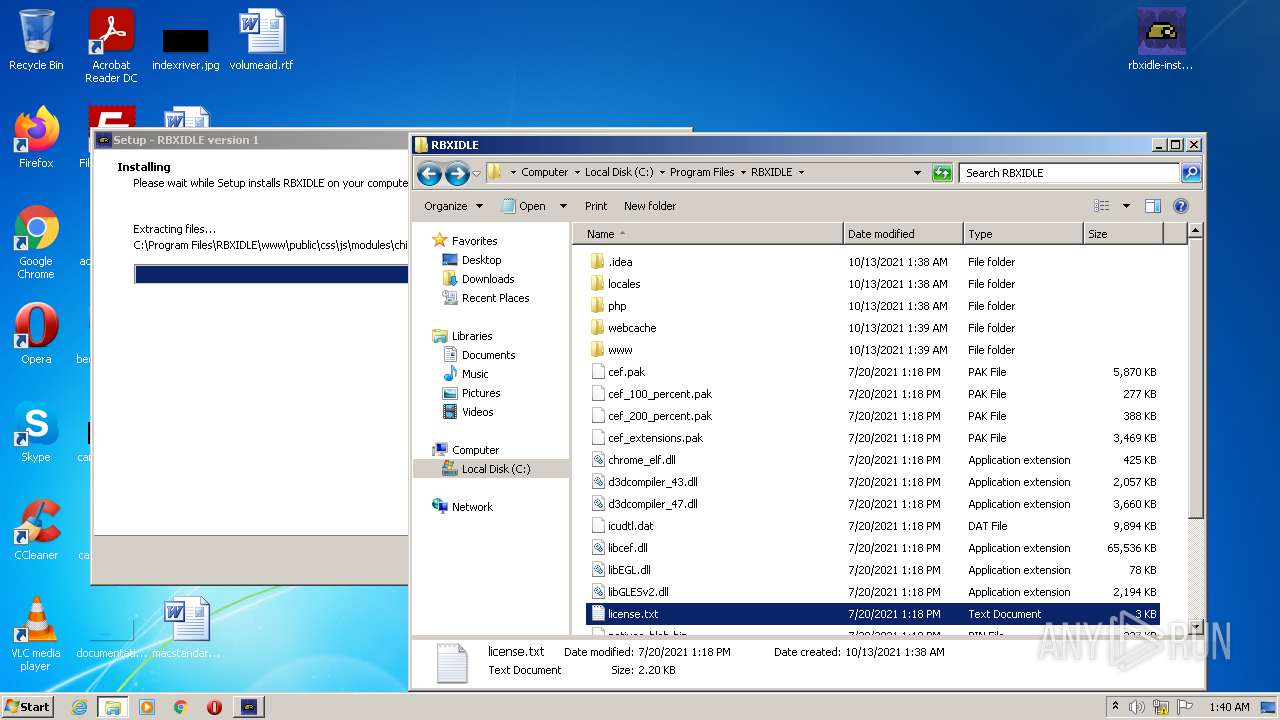1280x720 pixels.
Task: Open the Acrobat Reader DC shortcut
Action: click(111, 46)
